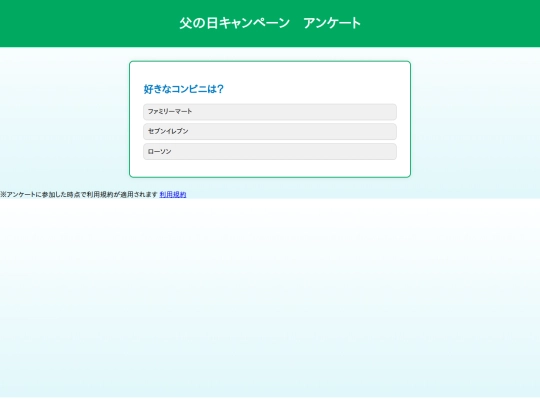Image resolution: width=540 pixels, height=405 pixels.
Task: Click the 好きなコンビニは？ question heading
Action: point(184,89)
